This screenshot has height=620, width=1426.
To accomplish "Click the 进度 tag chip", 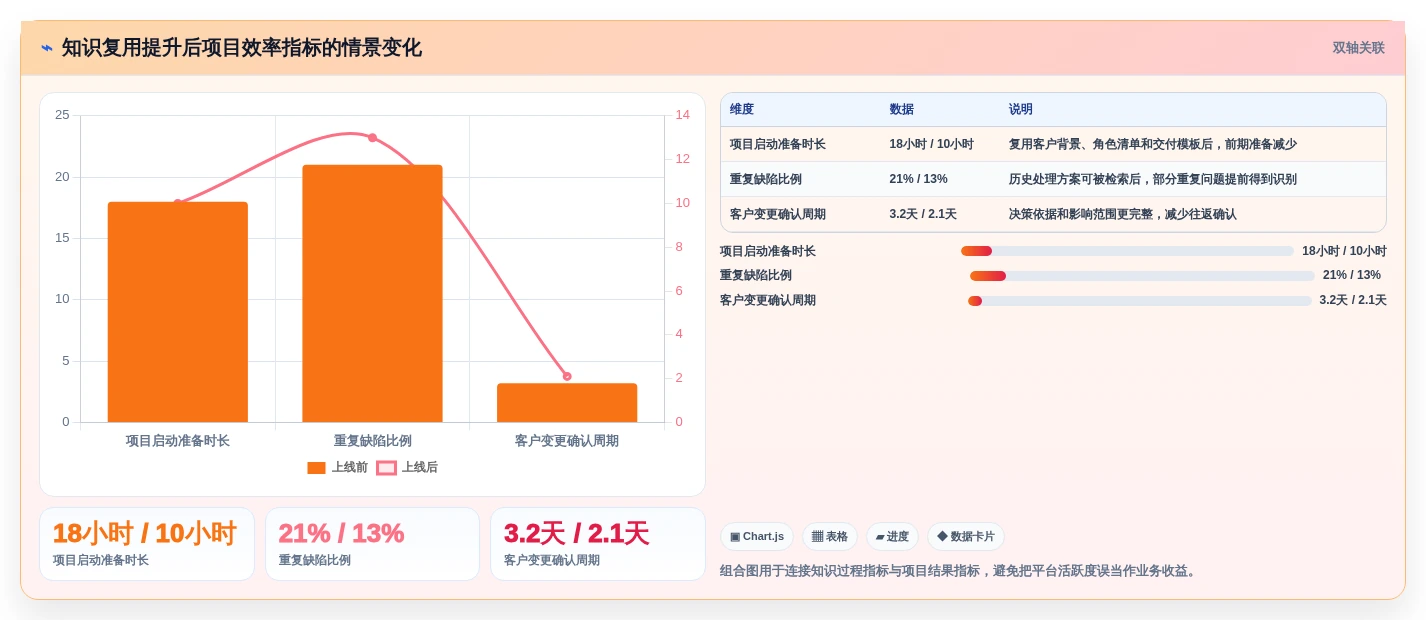I will [x=892, y=537].
